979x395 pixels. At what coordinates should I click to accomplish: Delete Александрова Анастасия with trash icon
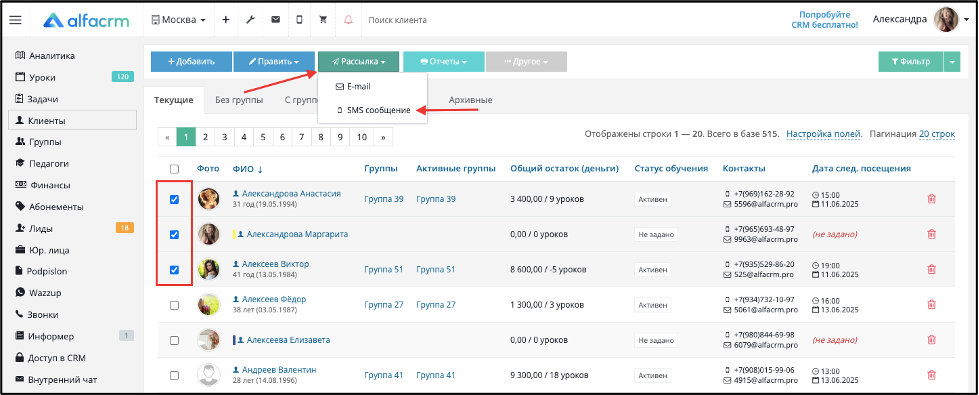pyautogui.click(x=932, y=199)
